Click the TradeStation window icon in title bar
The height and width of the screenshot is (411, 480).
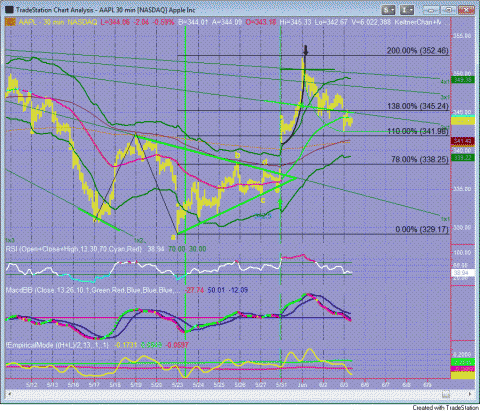(x=9, y=10)
